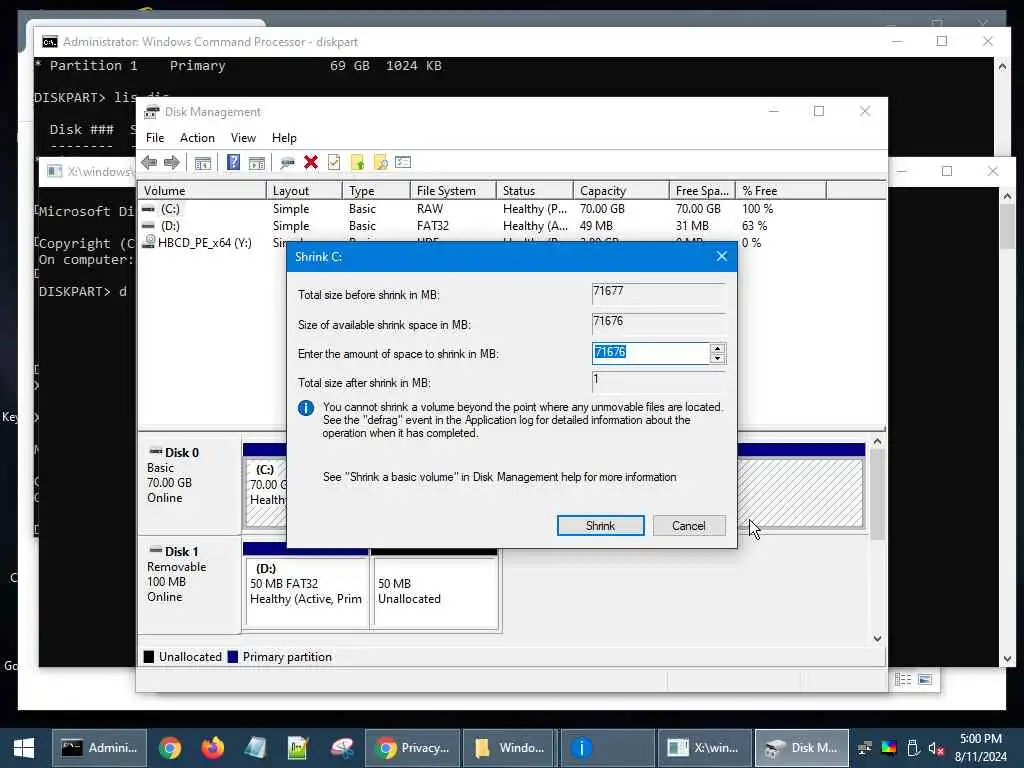Viewport: 1024px width, 768px height.
Task: Select the Disk 1 label panel
Action: [x=189, y=584]
